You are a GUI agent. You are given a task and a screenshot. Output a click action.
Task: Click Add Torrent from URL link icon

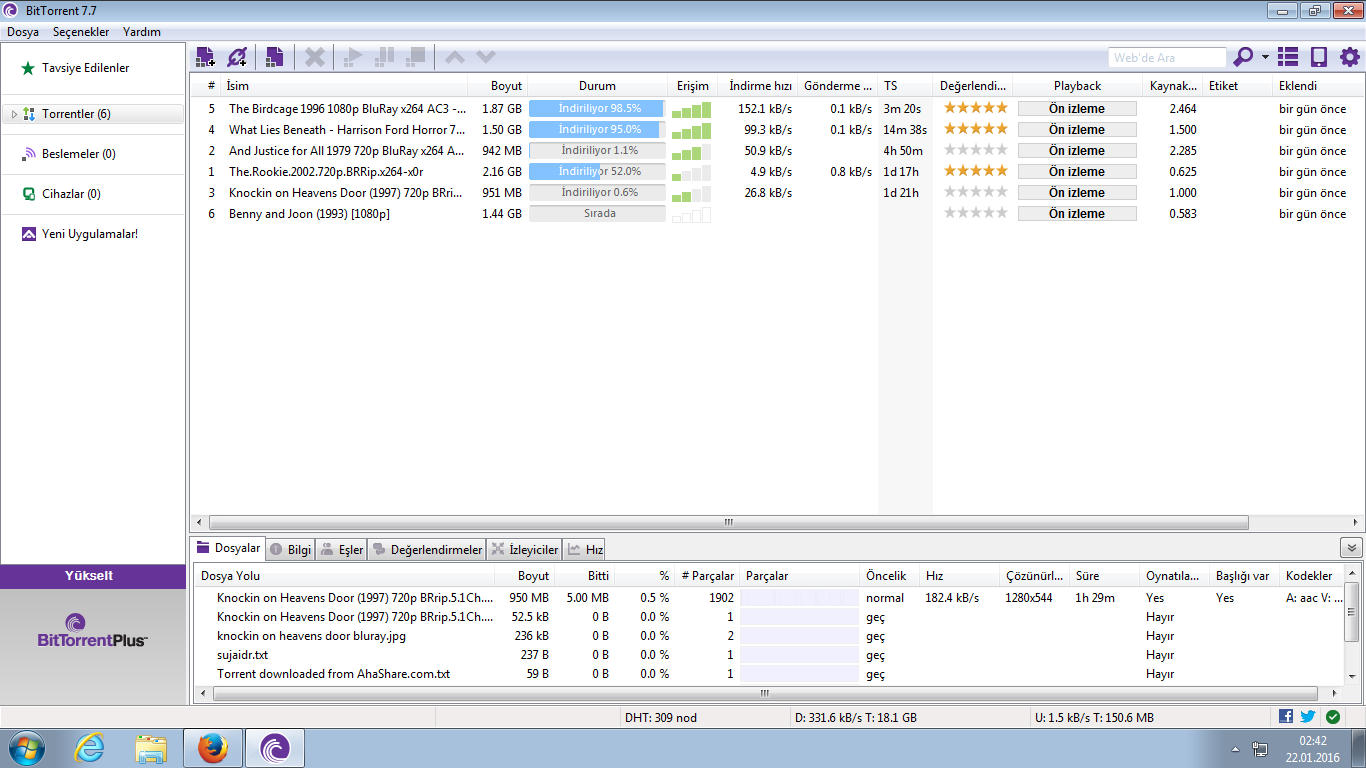coord(238,57)
